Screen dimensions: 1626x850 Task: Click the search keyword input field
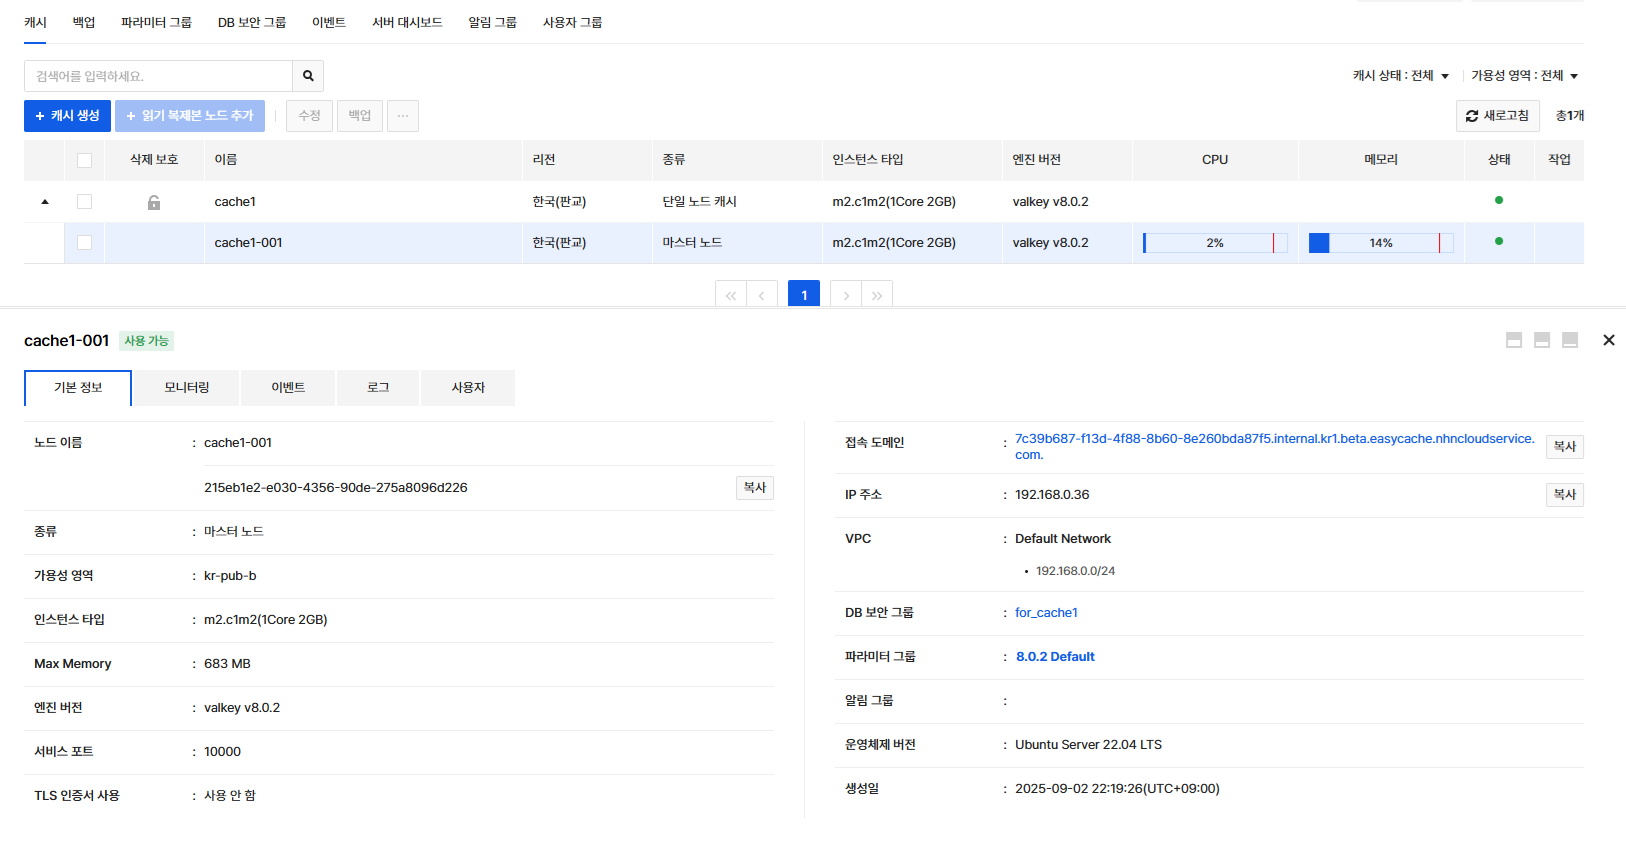coord(158,76)
